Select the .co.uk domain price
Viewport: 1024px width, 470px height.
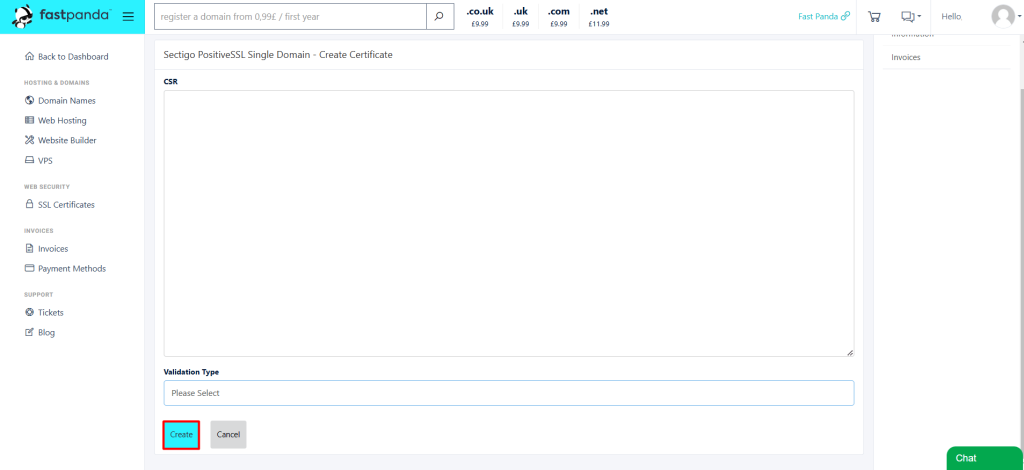click(480, 17)
